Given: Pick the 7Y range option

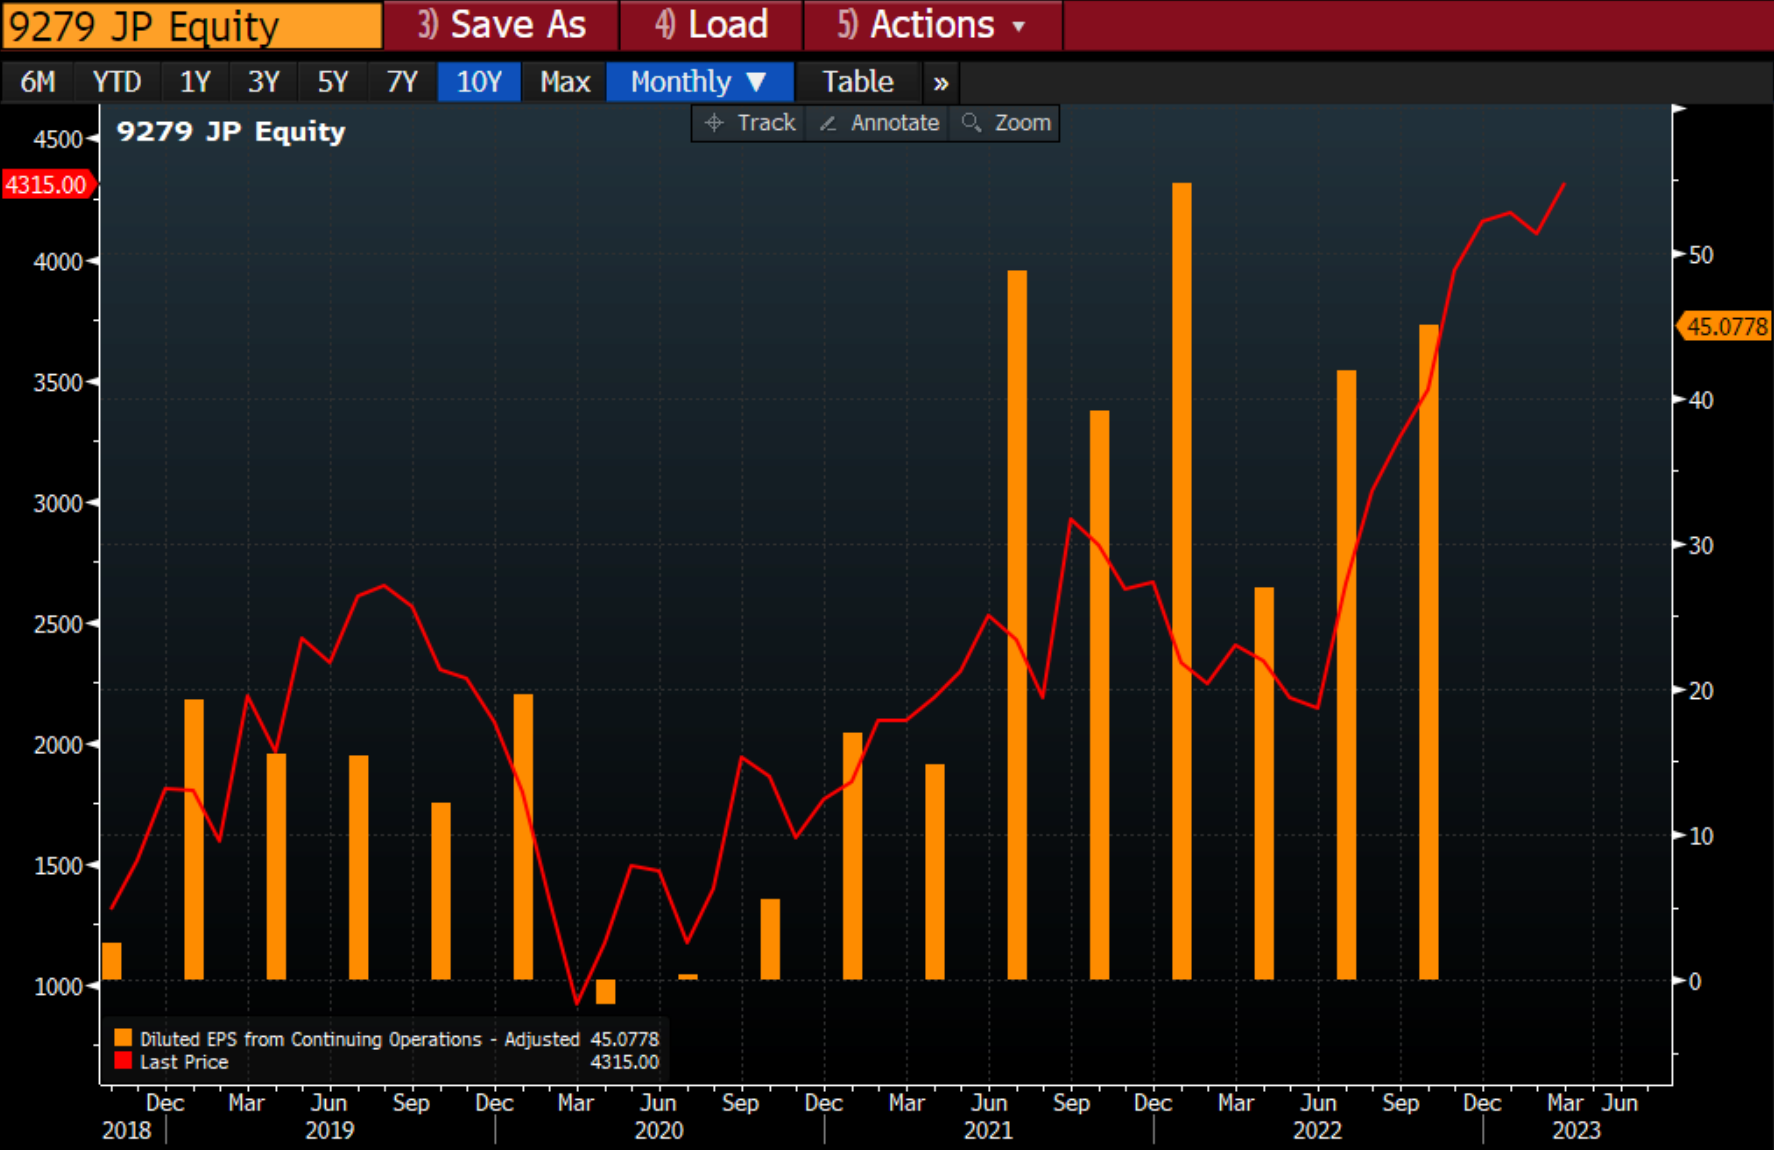Looking at the screenshot, I should pyautogui.click(x=402, y=82).
